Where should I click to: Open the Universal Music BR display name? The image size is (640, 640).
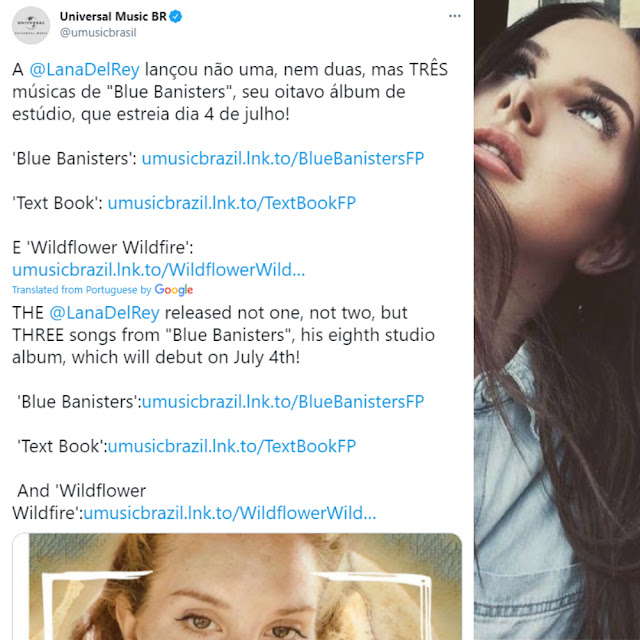[x=113, y=16]
